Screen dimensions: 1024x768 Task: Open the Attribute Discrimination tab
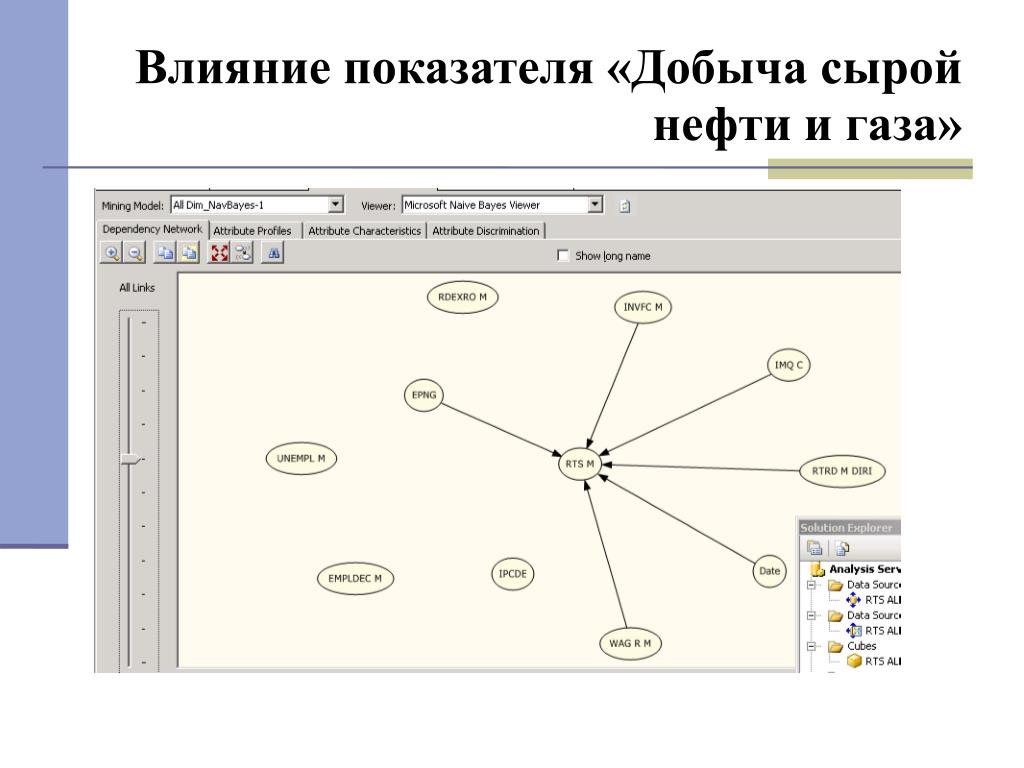pos(486,231)
